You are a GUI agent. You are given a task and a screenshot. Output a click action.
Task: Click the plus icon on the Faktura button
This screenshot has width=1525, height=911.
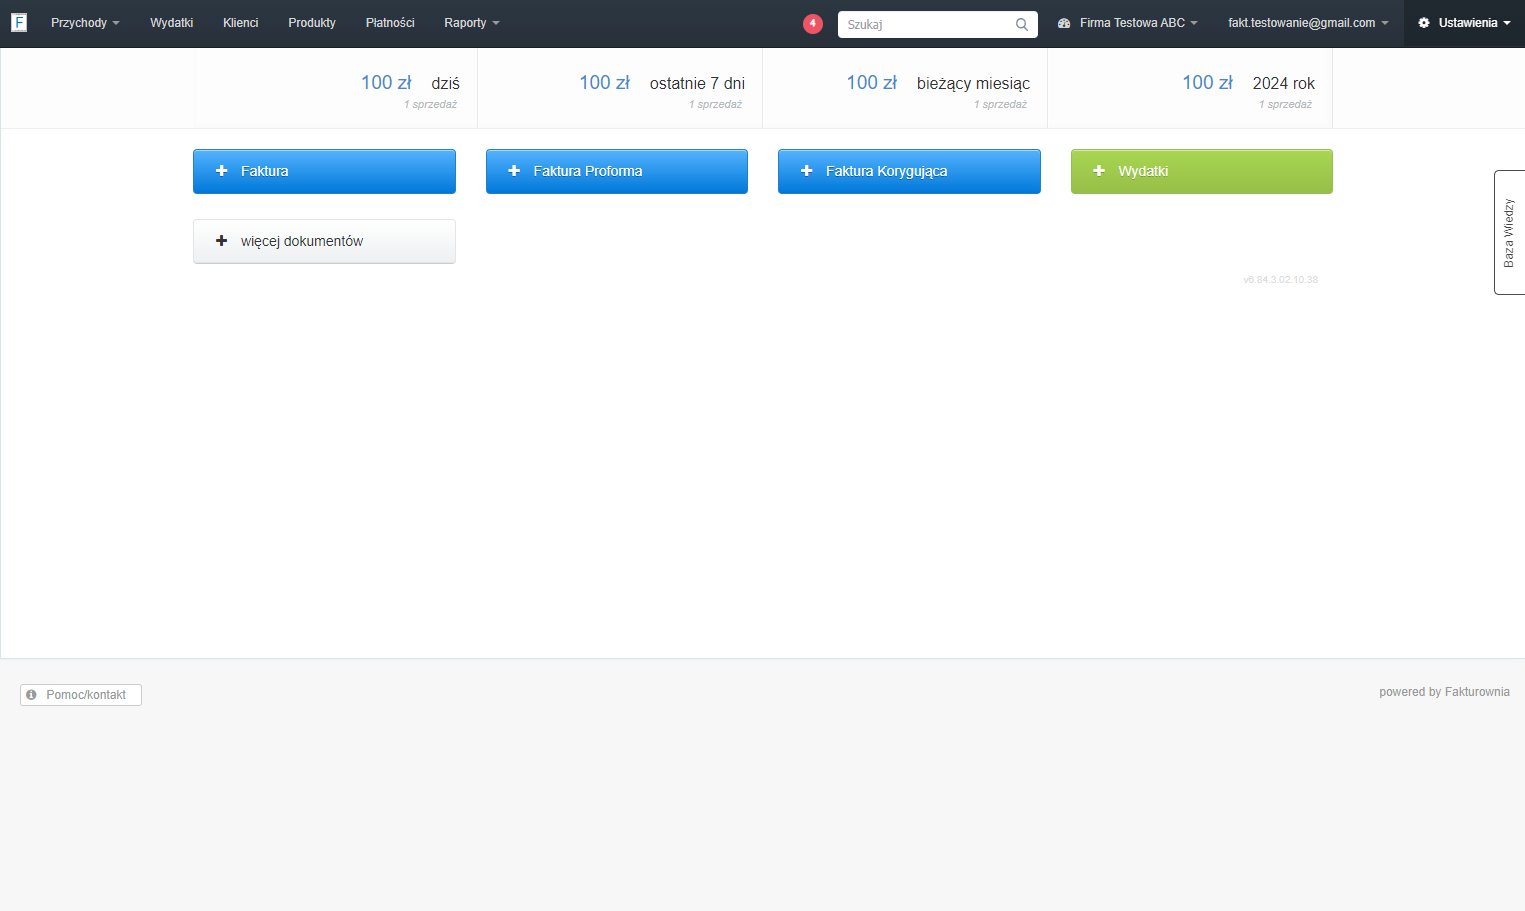click(x=222, y=171)
